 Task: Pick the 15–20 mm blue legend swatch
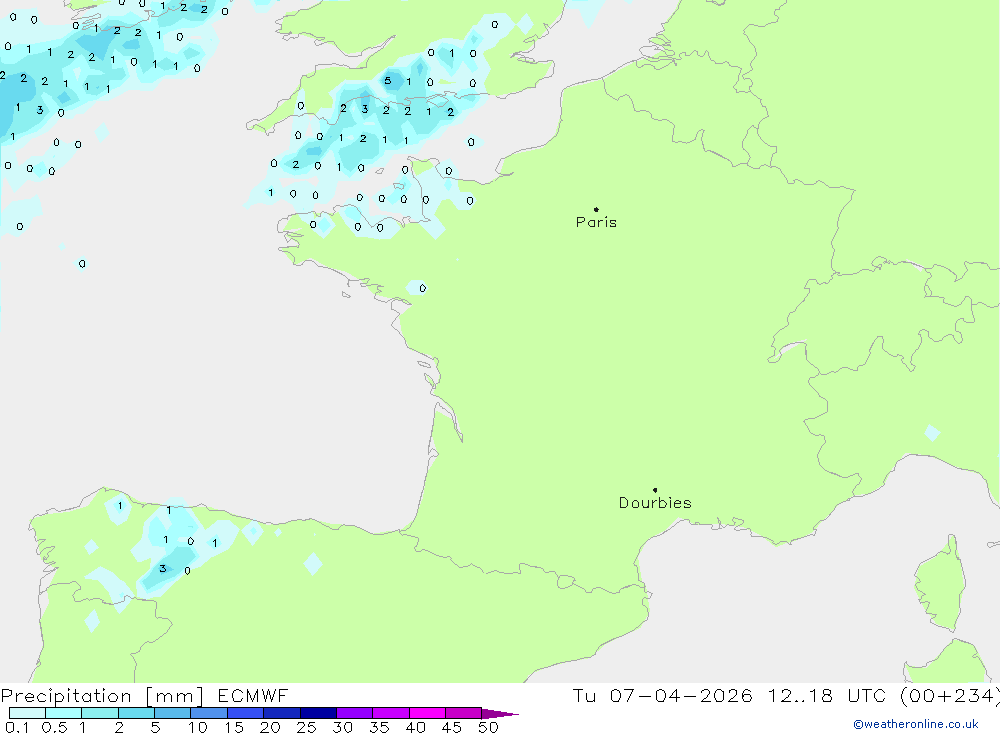pyautogui.click(x=246, y=713)
